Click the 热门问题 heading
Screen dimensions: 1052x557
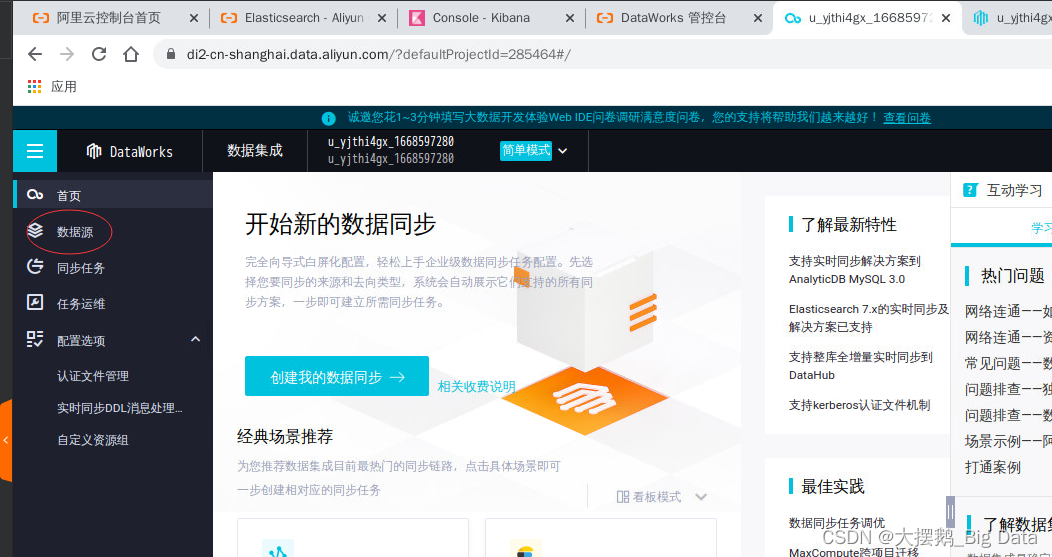(1012, 275)
